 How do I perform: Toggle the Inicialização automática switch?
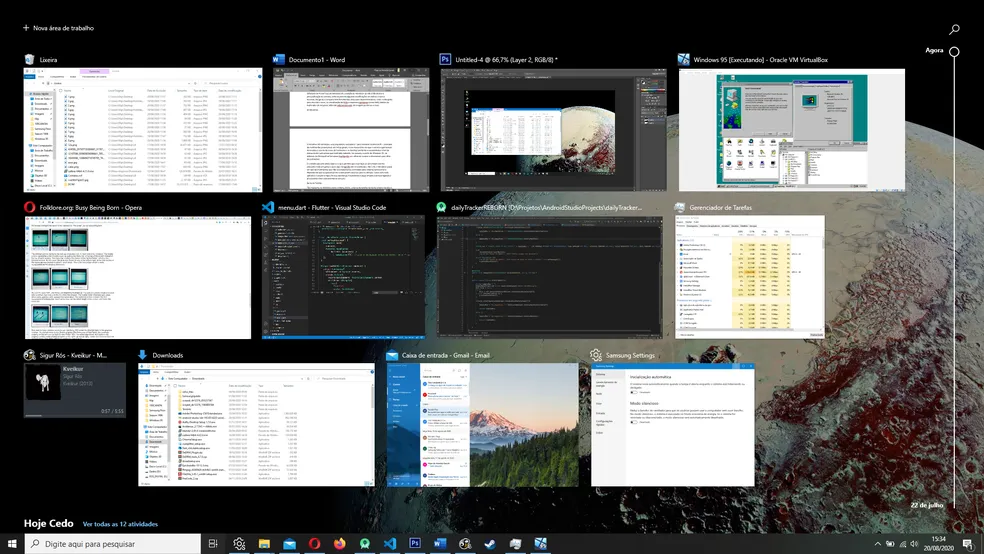[x=636, y=392]
